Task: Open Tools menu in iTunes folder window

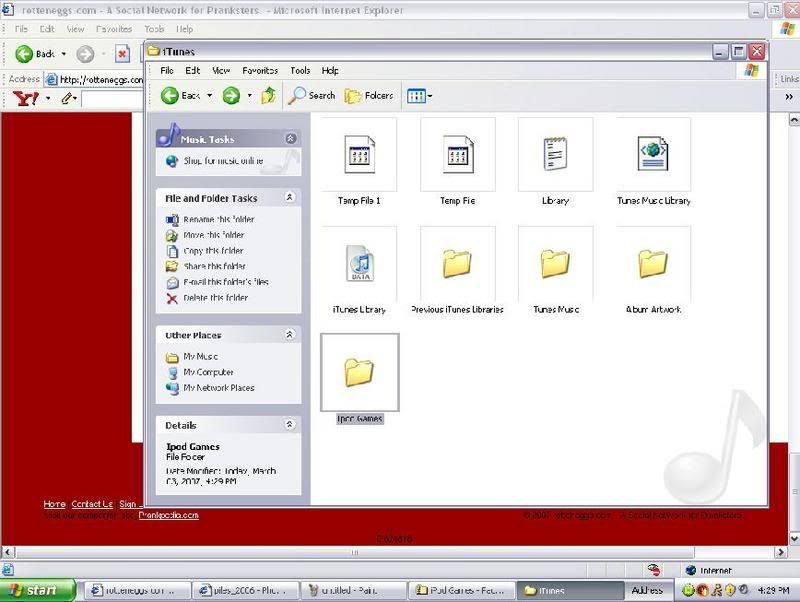Action: (x=300, y=70)
